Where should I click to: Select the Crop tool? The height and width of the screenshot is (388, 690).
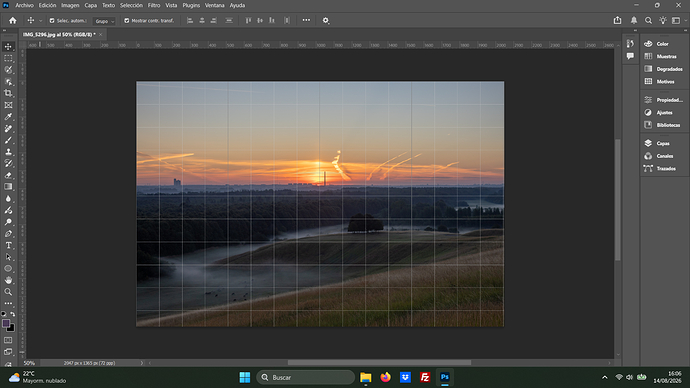click(x=8, y=93)
